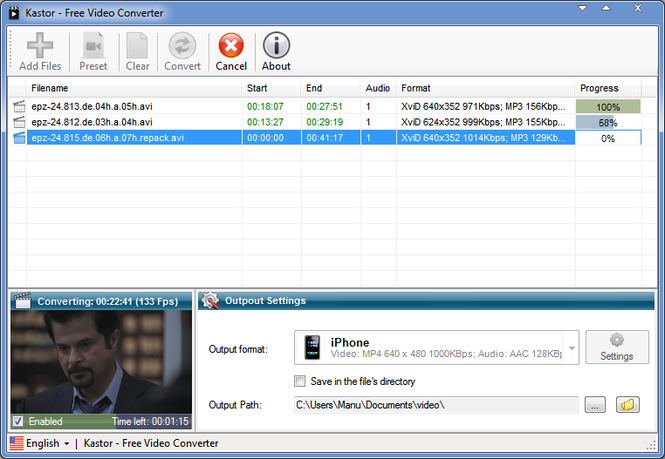The image size is (665, 459).
Task: Click the Start column header
Action: pos(271,88)
